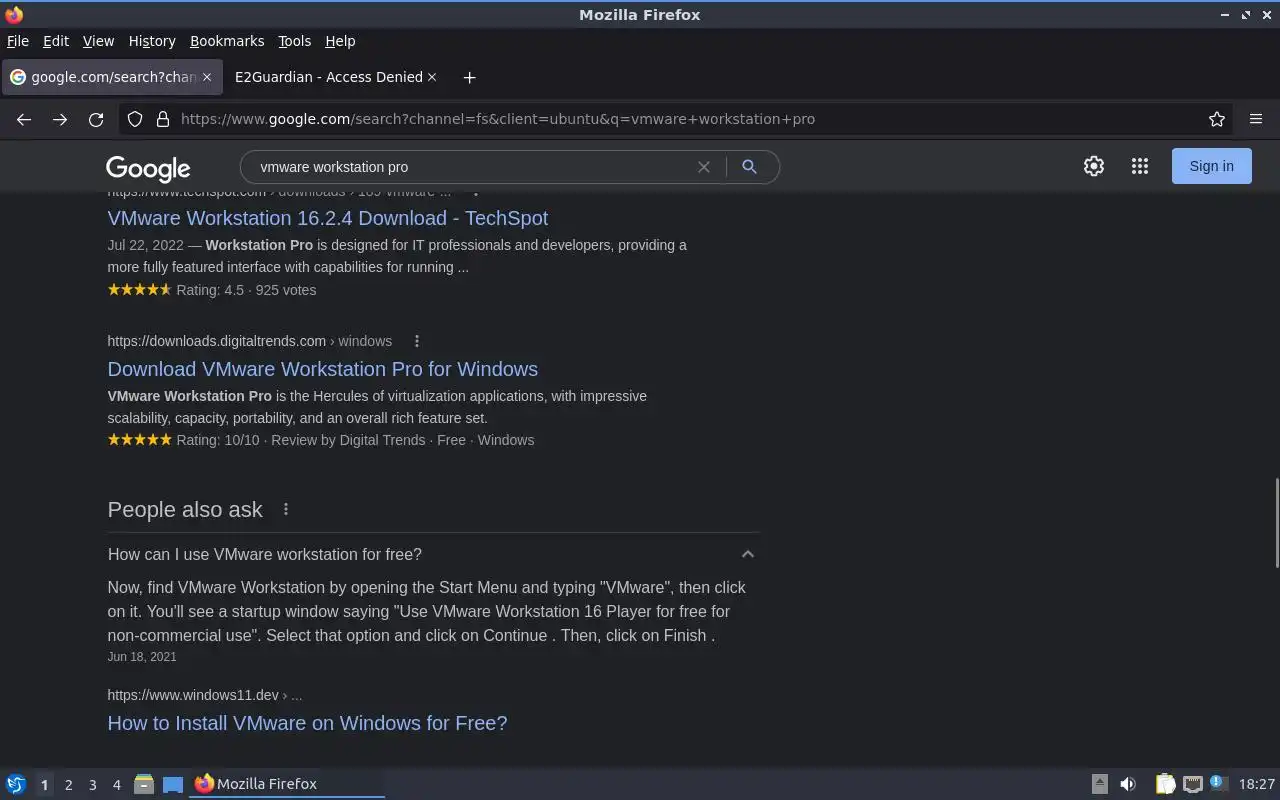Open the View menu

coord(98,41)
